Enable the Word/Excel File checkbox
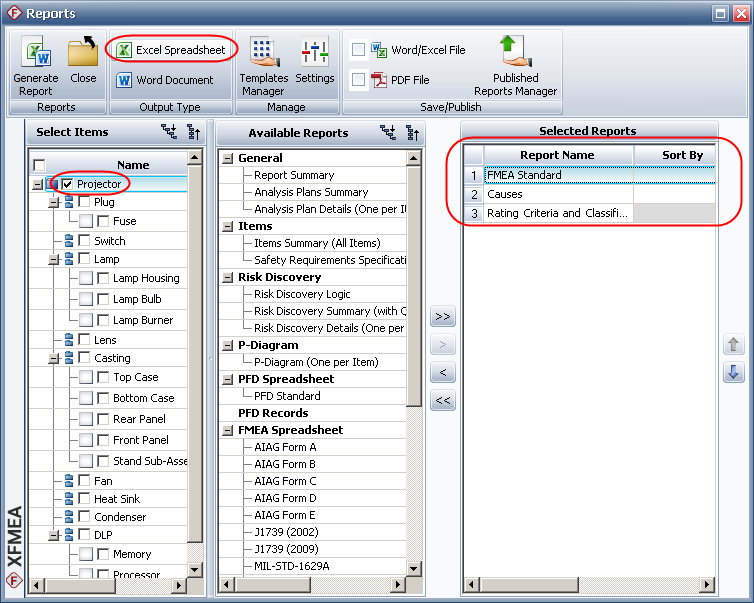Screen dimensions: 754x603 coord(358,50)
